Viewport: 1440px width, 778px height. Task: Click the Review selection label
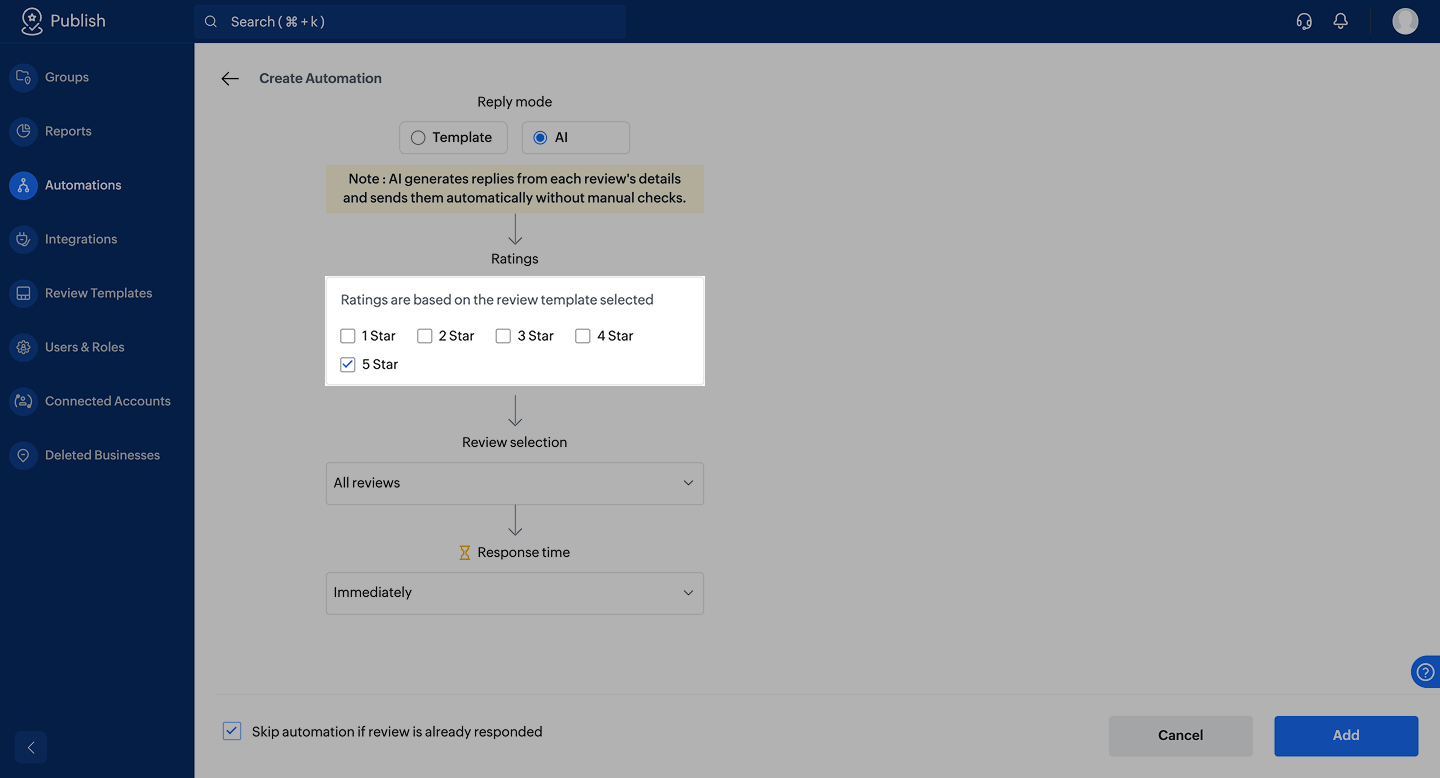tap(515, 442)
